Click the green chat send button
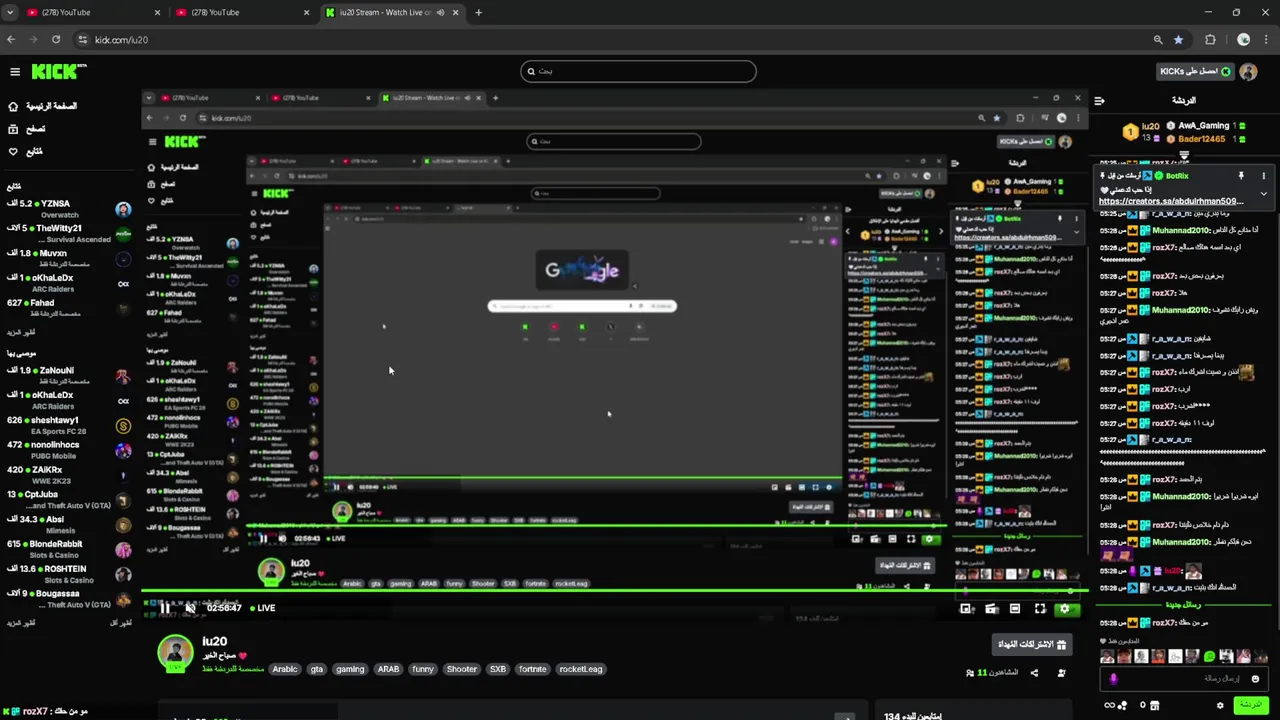 coord(1250,705)
